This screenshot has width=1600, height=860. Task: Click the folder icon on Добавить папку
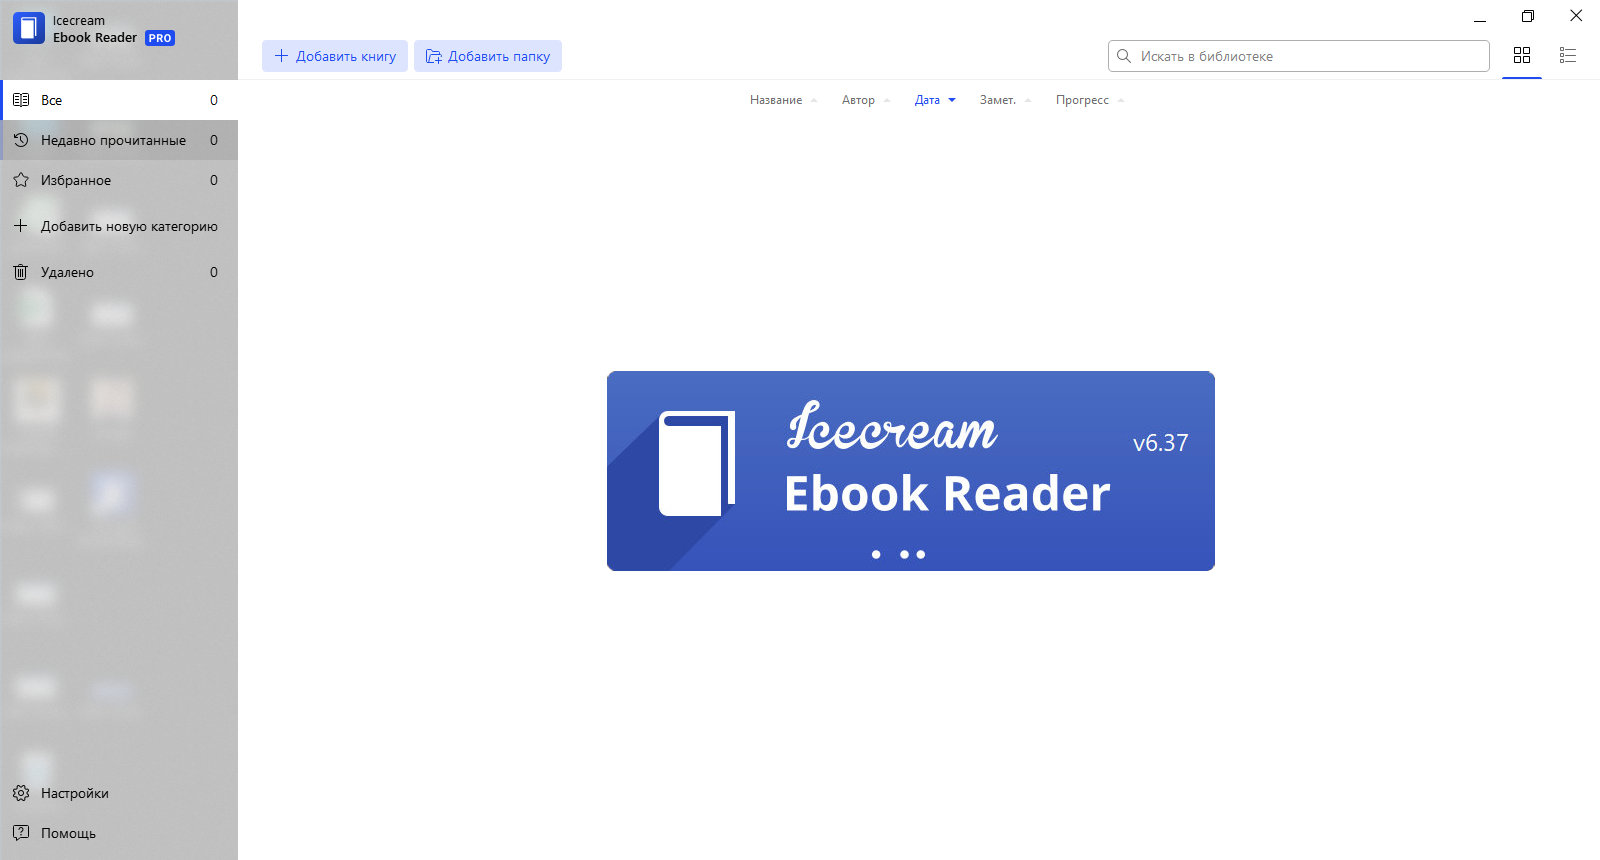pos(433,56)
